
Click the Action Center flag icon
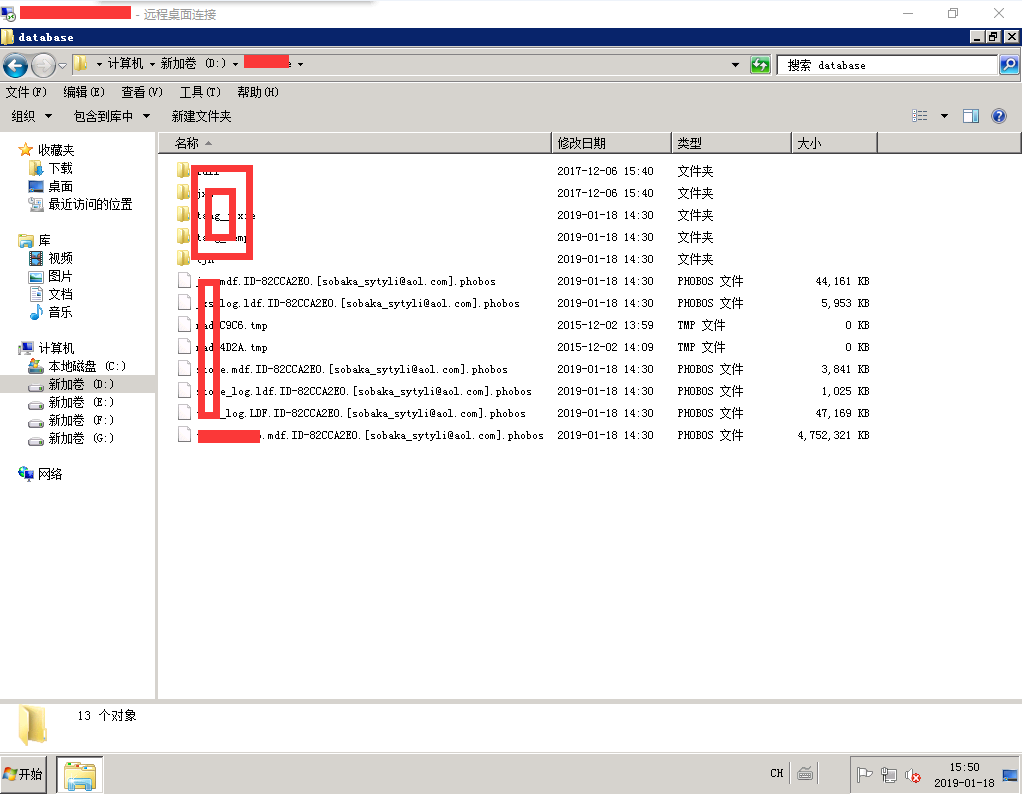click(x=865, y=775)
